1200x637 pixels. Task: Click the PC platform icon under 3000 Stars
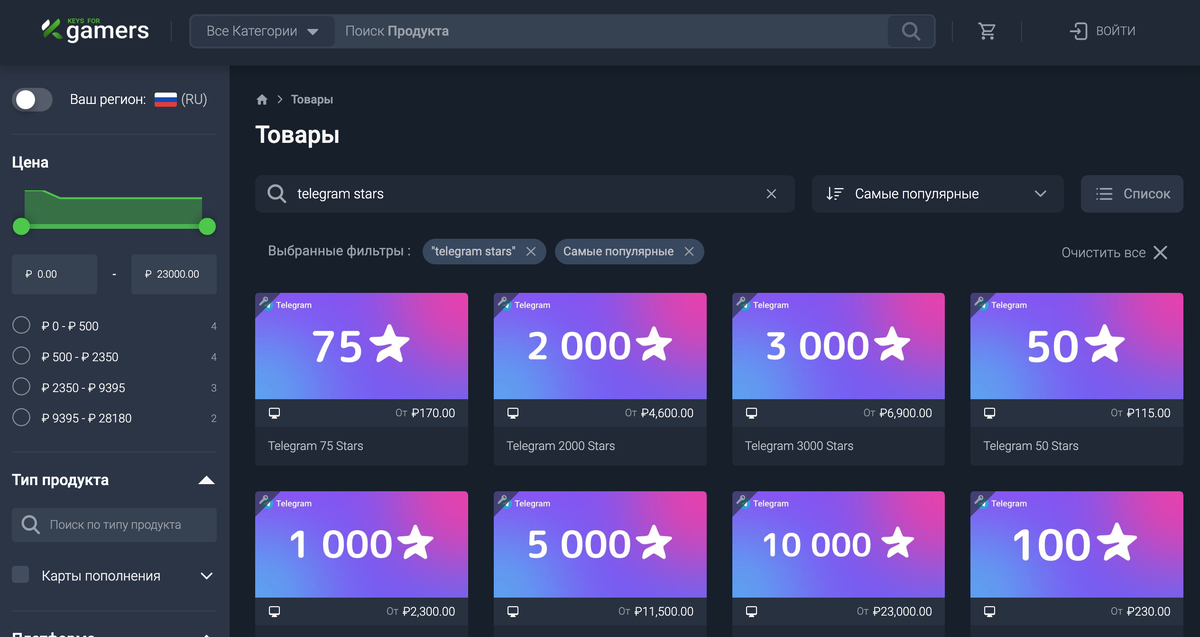[x=751, y=413]
